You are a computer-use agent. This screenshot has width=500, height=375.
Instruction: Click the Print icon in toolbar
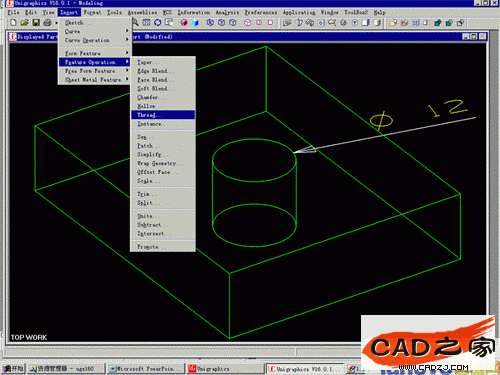tap(47, 23)
